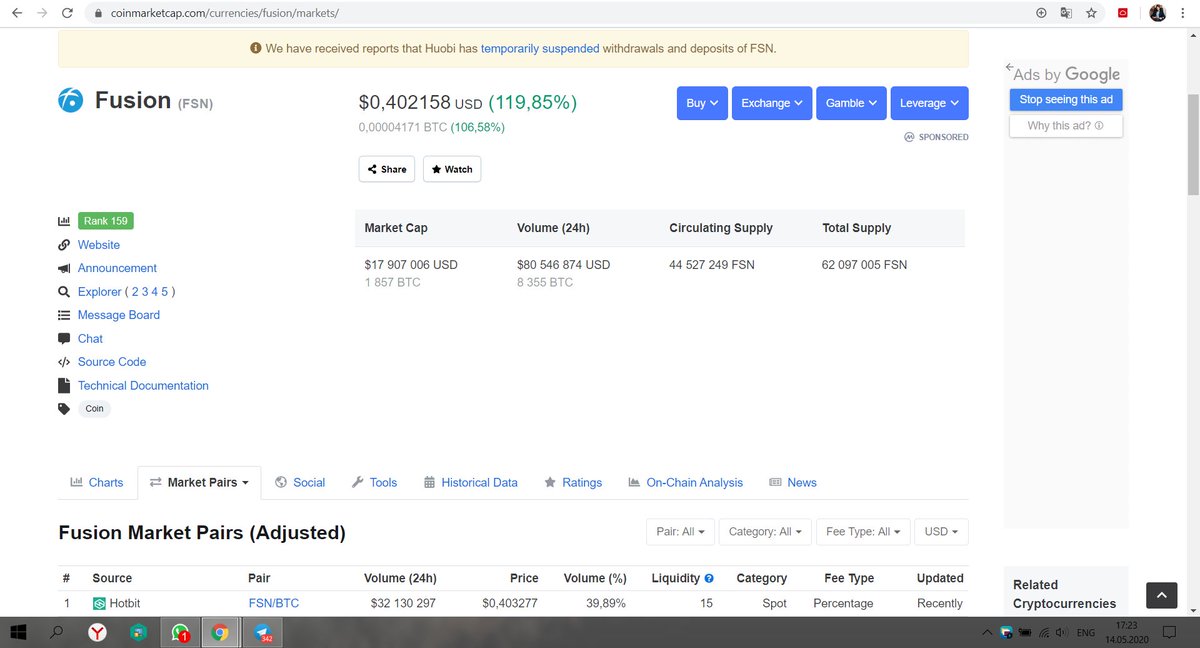Expand the Exchange dropdown
The width and height of the screenshot is (1200, 648).
coord(773,103)
